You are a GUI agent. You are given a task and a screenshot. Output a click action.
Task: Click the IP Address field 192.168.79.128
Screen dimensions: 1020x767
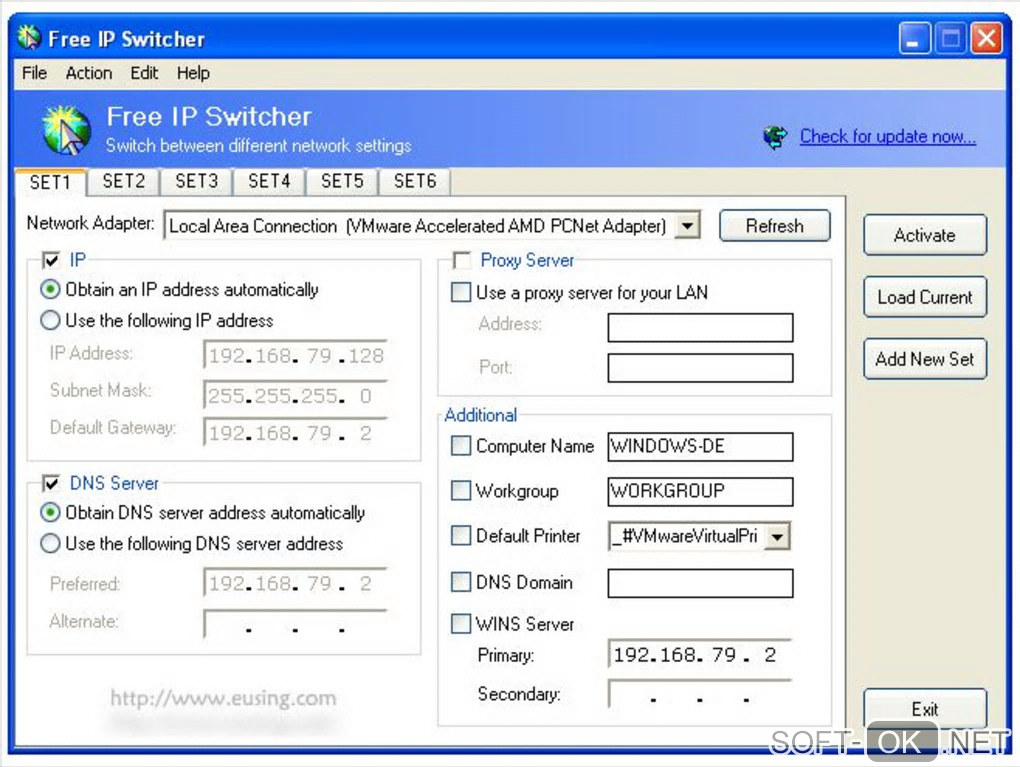pos(296,355)
